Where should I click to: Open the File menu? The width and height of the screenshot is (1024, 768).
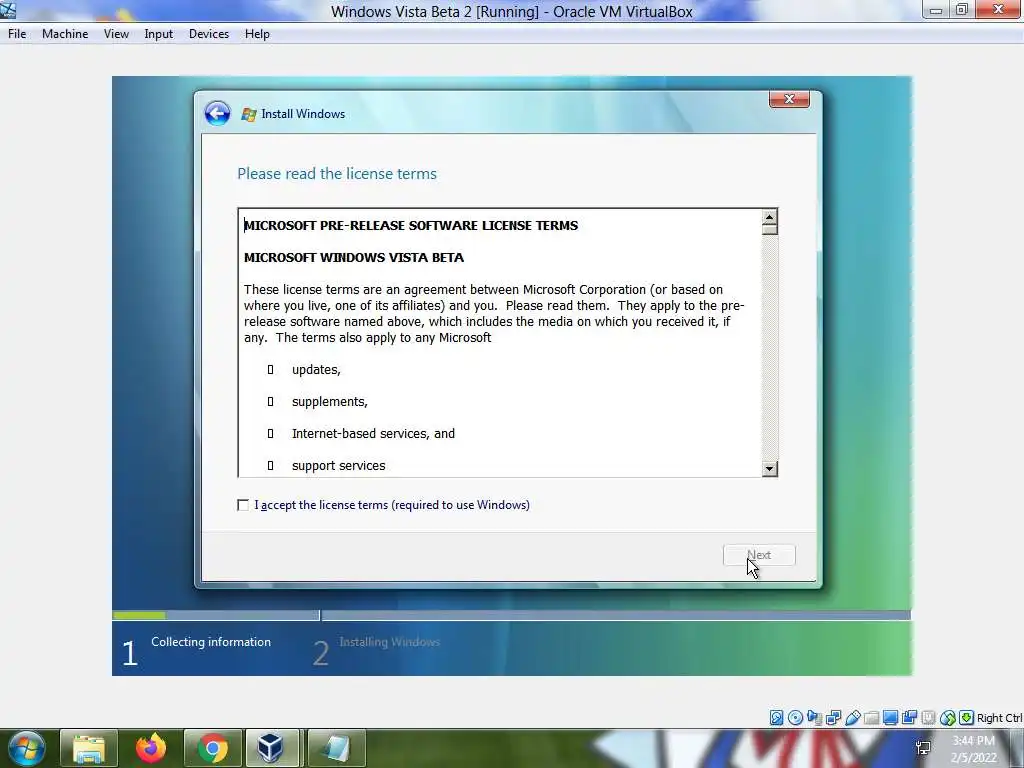[x=17, y=34]
